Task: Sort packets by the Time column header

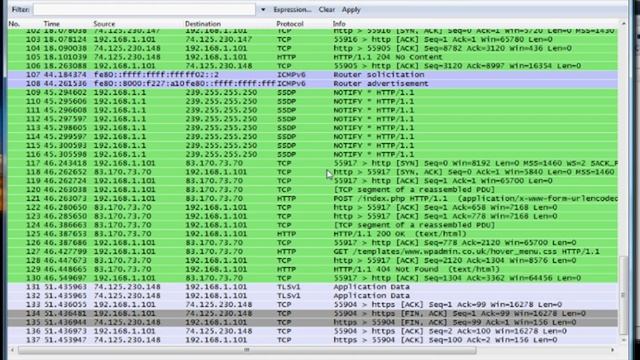Action: pyautogui.click(x=52, y=24)
